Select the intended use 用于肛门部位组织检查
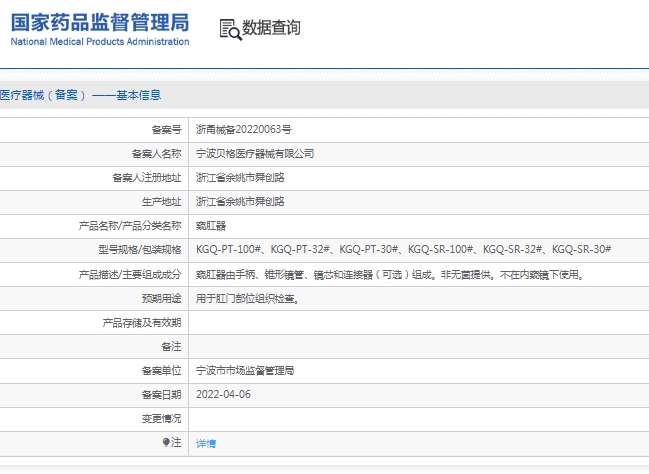The image size is (649, 474). coord(248,298)
